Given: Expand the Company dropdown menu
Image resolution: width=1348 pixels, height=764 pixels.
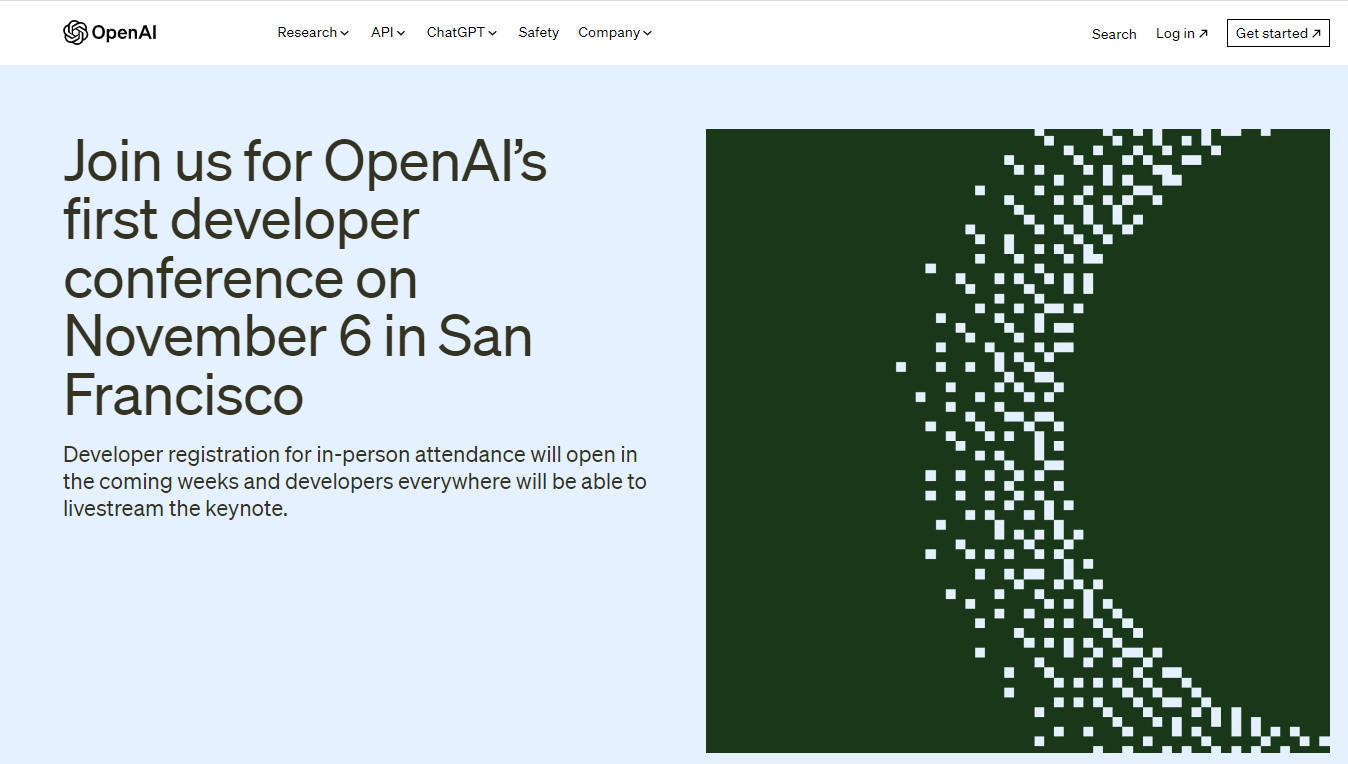Looking at the screenshot, I should tap(615, 33).
